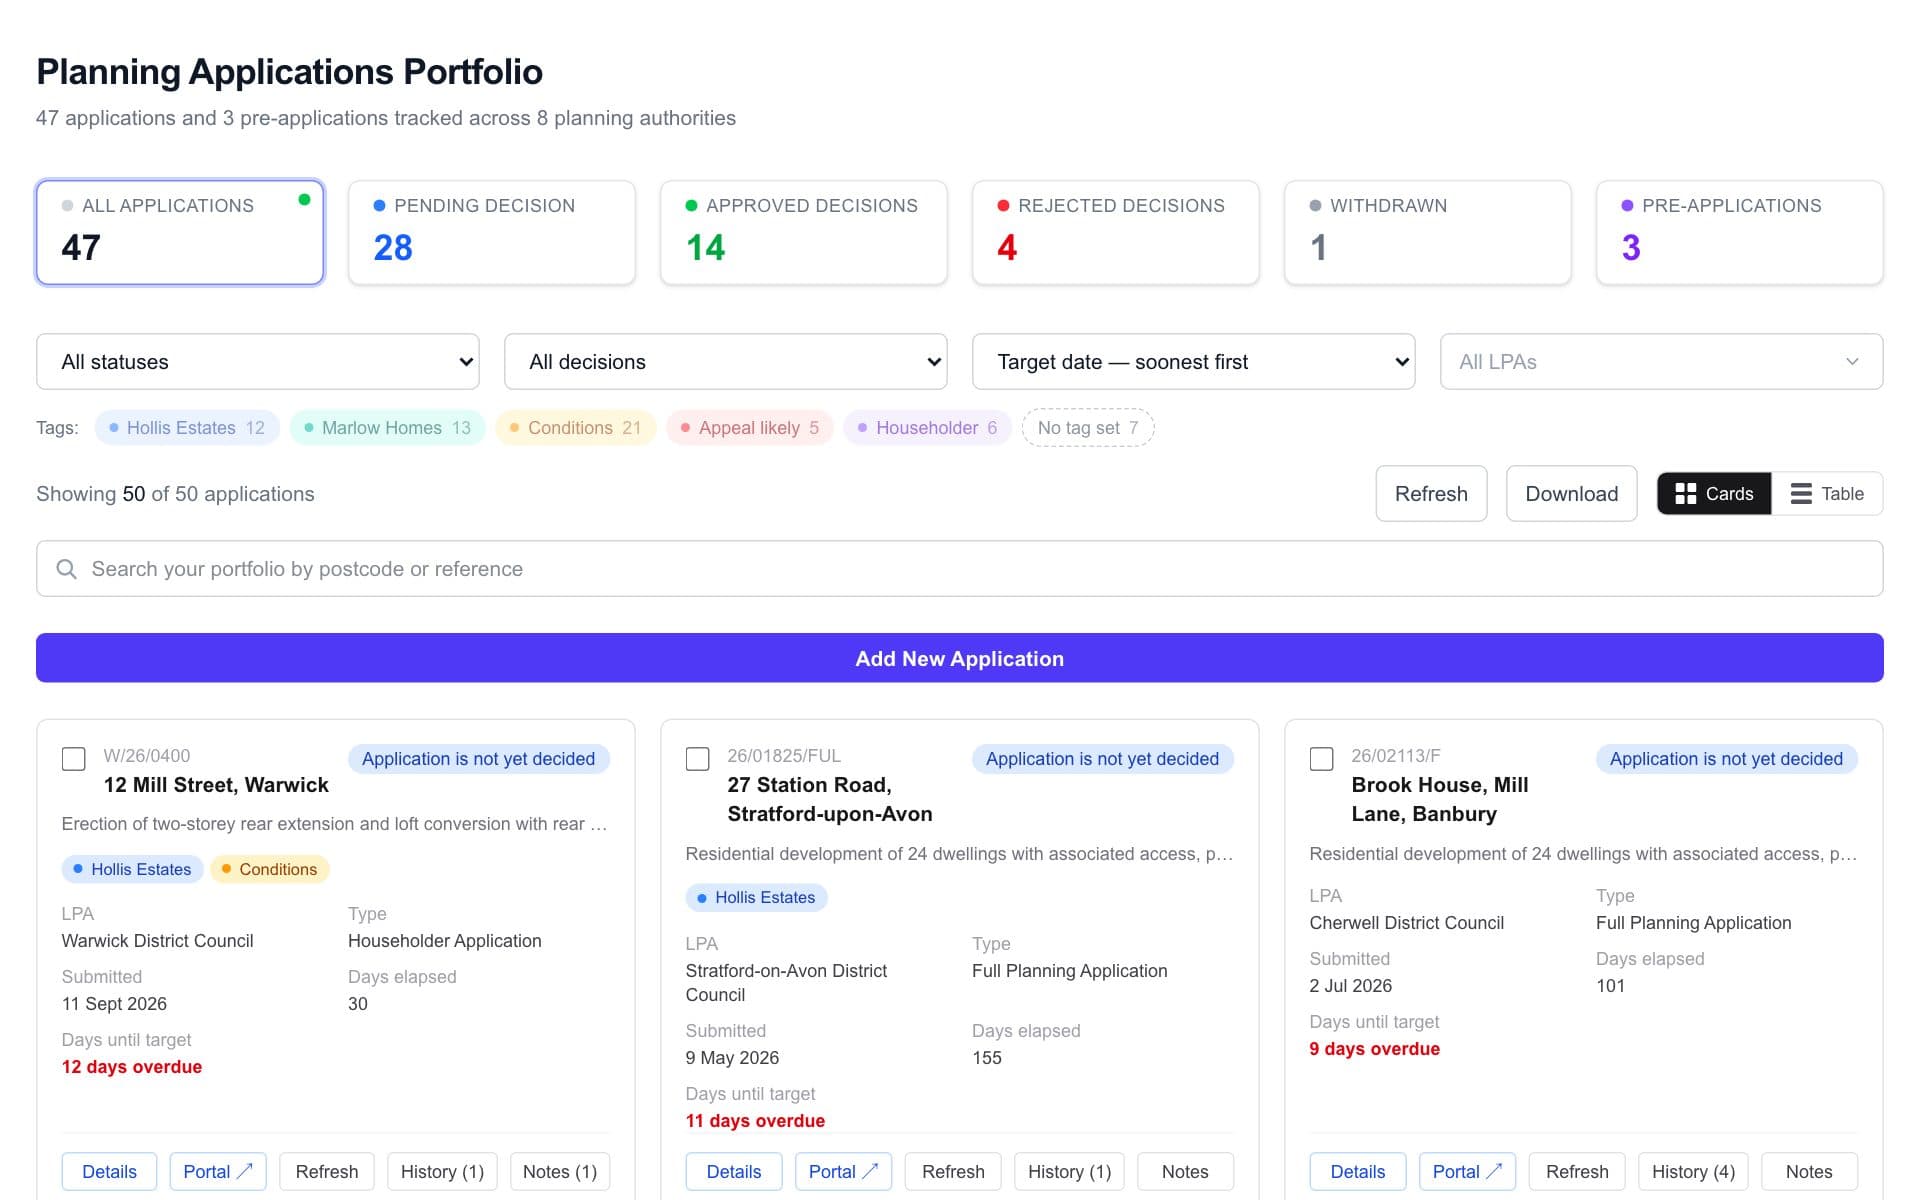Select checkbox for 12 Mill Street, Warwick
This screenshot has width=1920, height=1200.
click(x=74, y=759)
